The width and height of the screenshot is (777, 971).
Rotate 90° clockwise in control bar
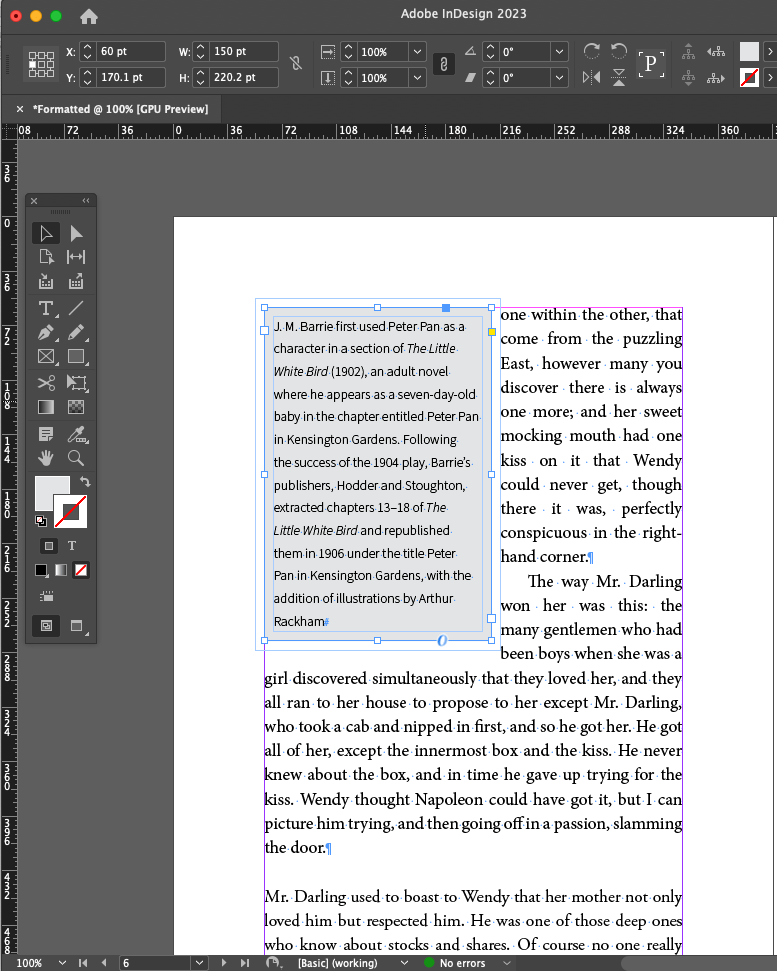click(x=591, y=51)
